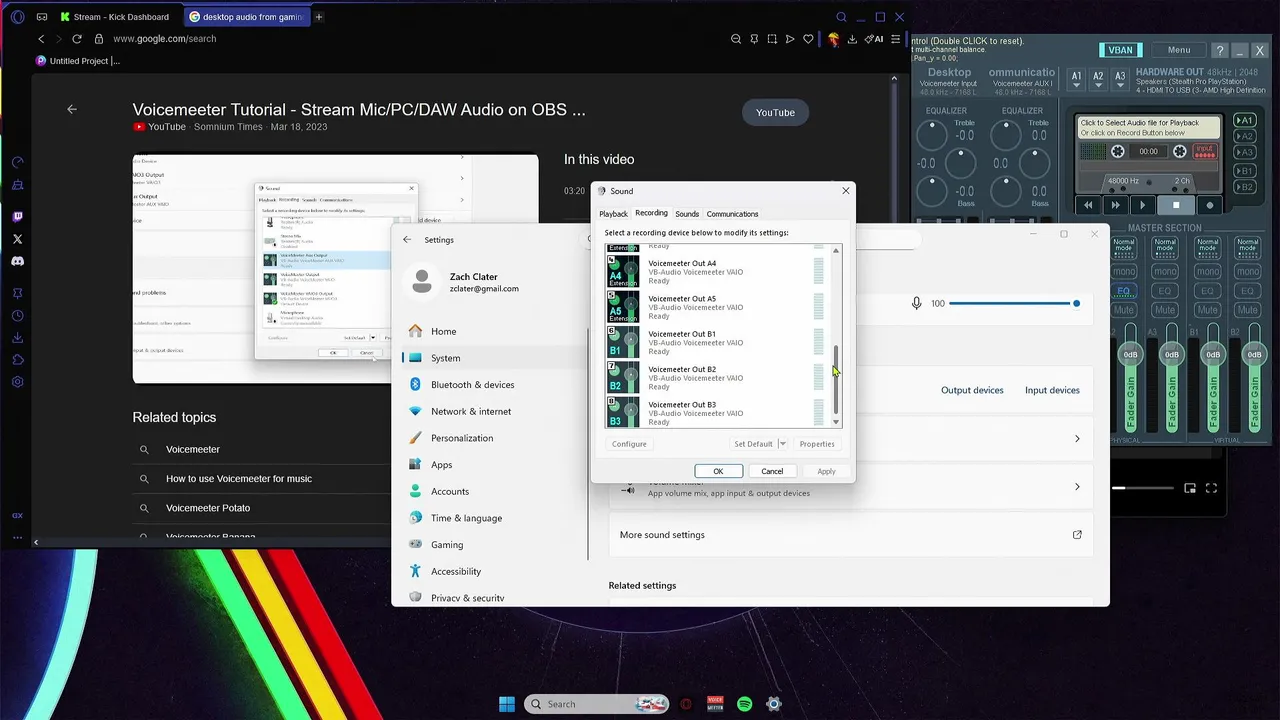Viewport: 1280px width, 720px height.
Task: Toggle recorder routing to bus A3
Action: [x=1244, y=153]
